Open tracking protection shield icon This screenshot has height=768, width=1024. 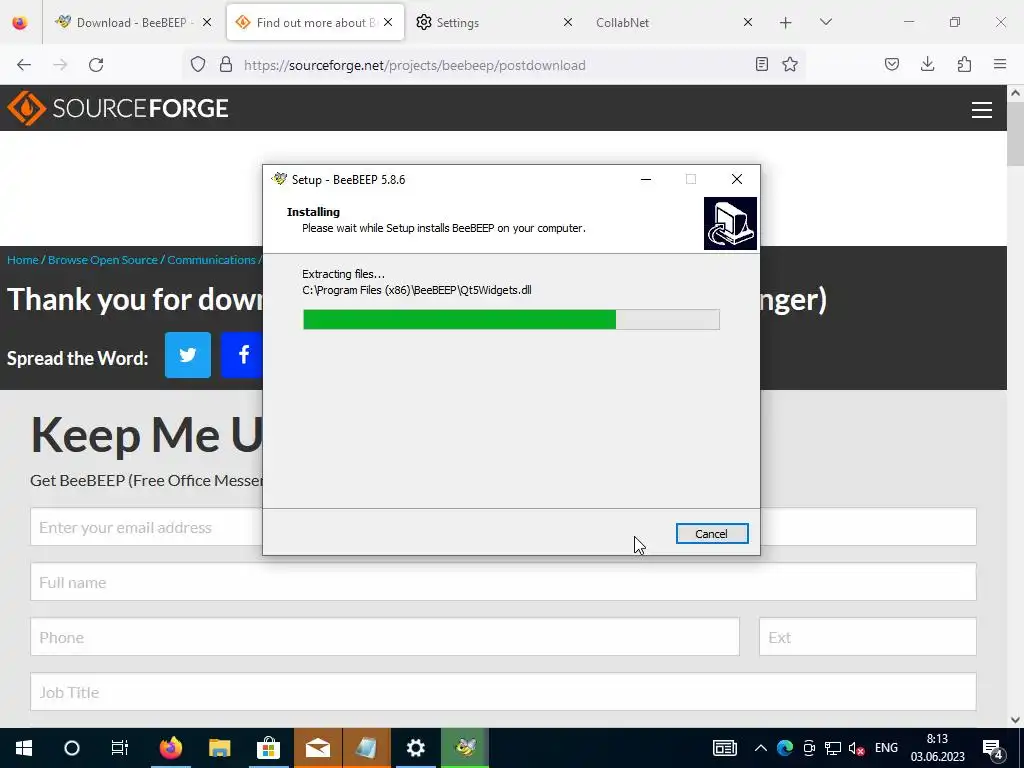click(x=198, y=64)
